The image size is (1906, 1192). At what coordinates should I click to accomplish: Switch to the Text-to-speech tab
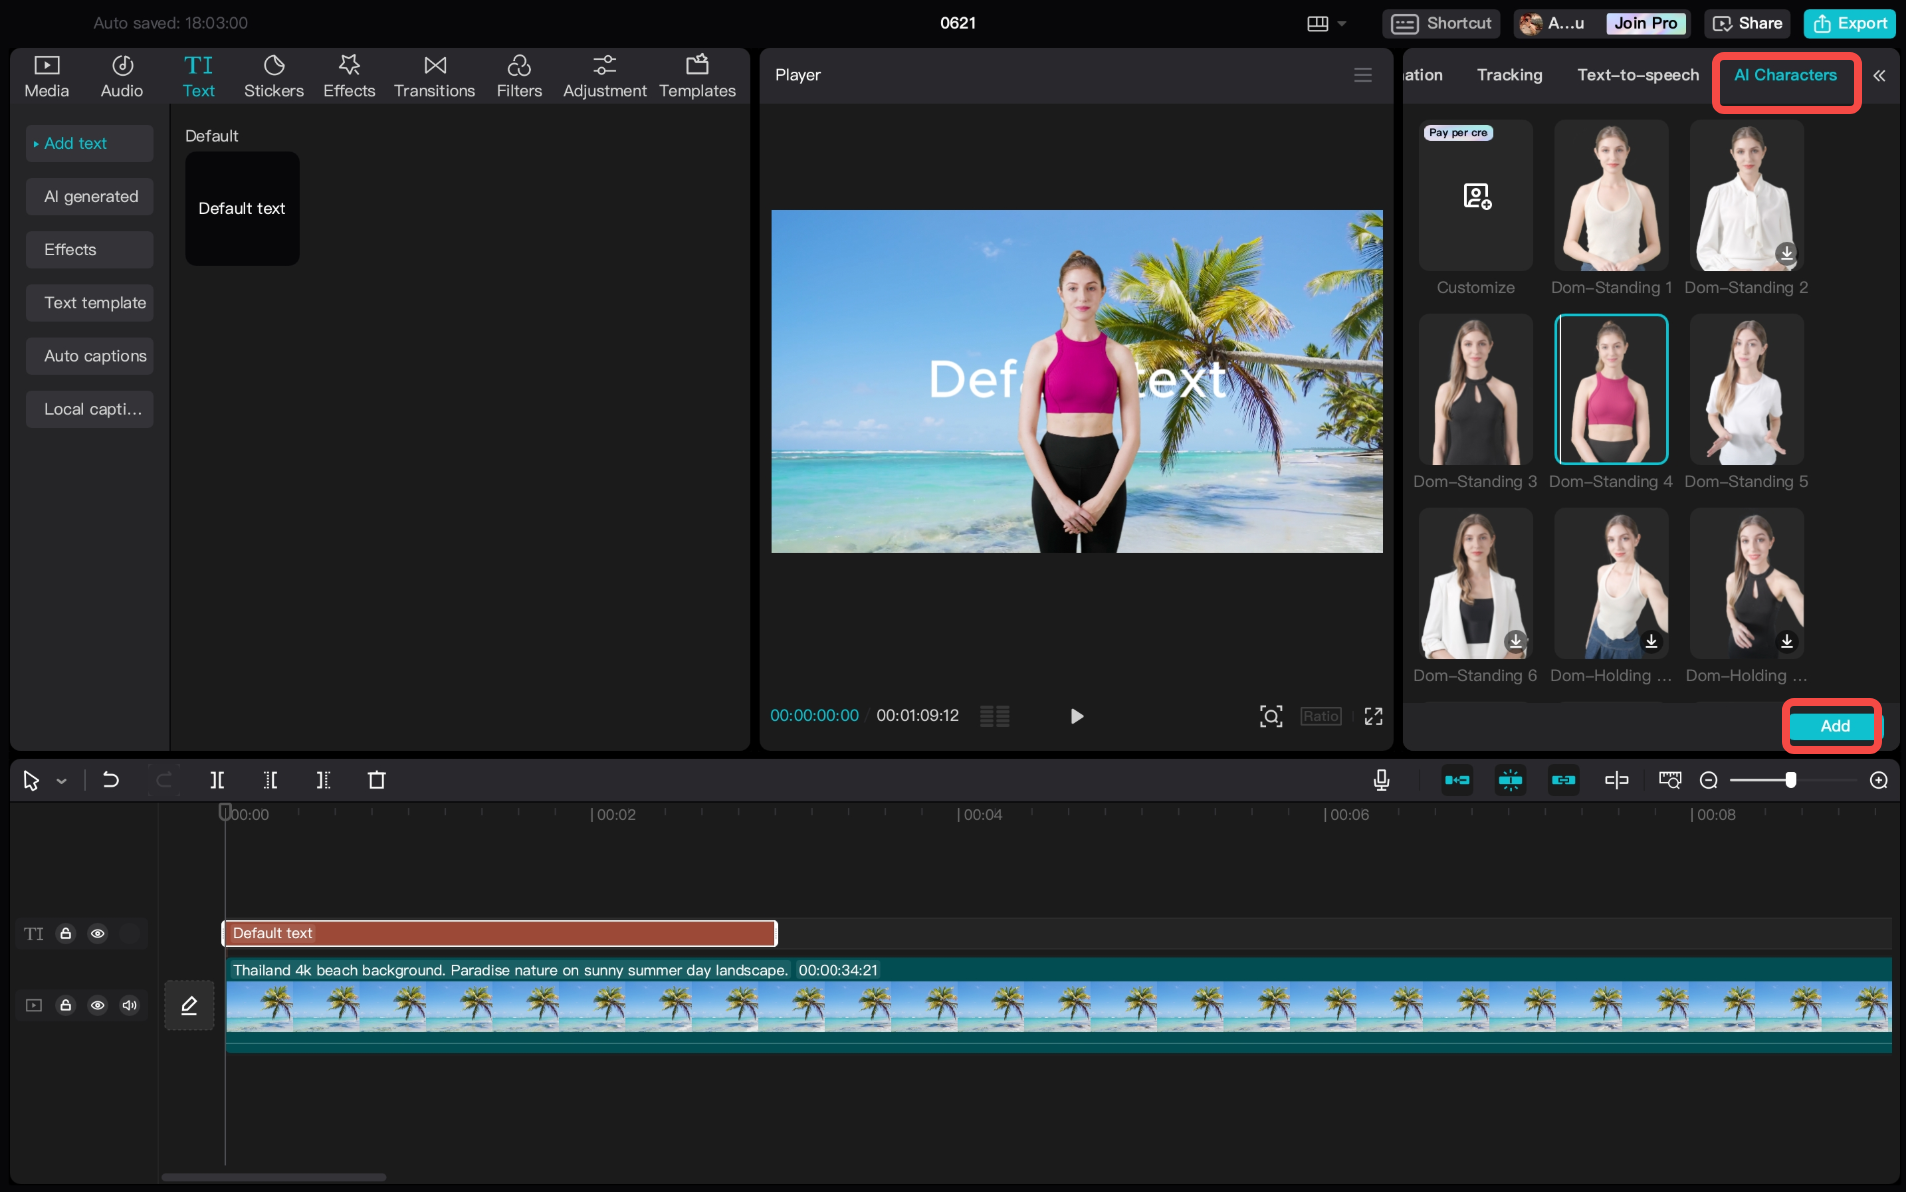[1637, 75]
